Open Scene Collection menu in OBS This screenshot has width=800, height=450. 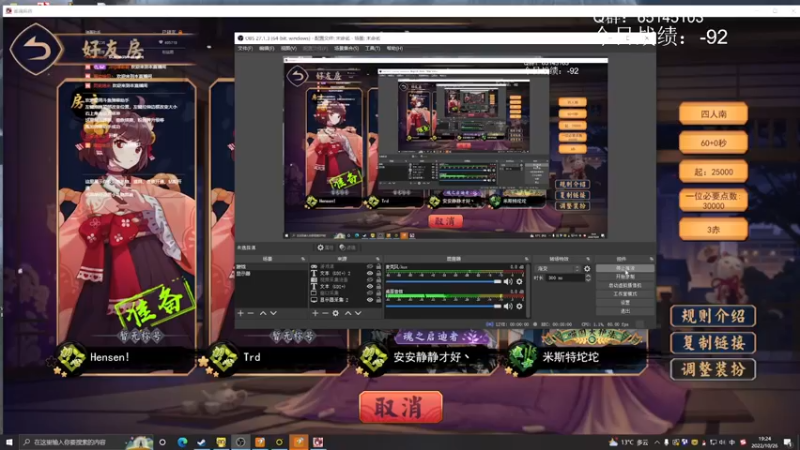pyautogui.click(x=346, y=48)
